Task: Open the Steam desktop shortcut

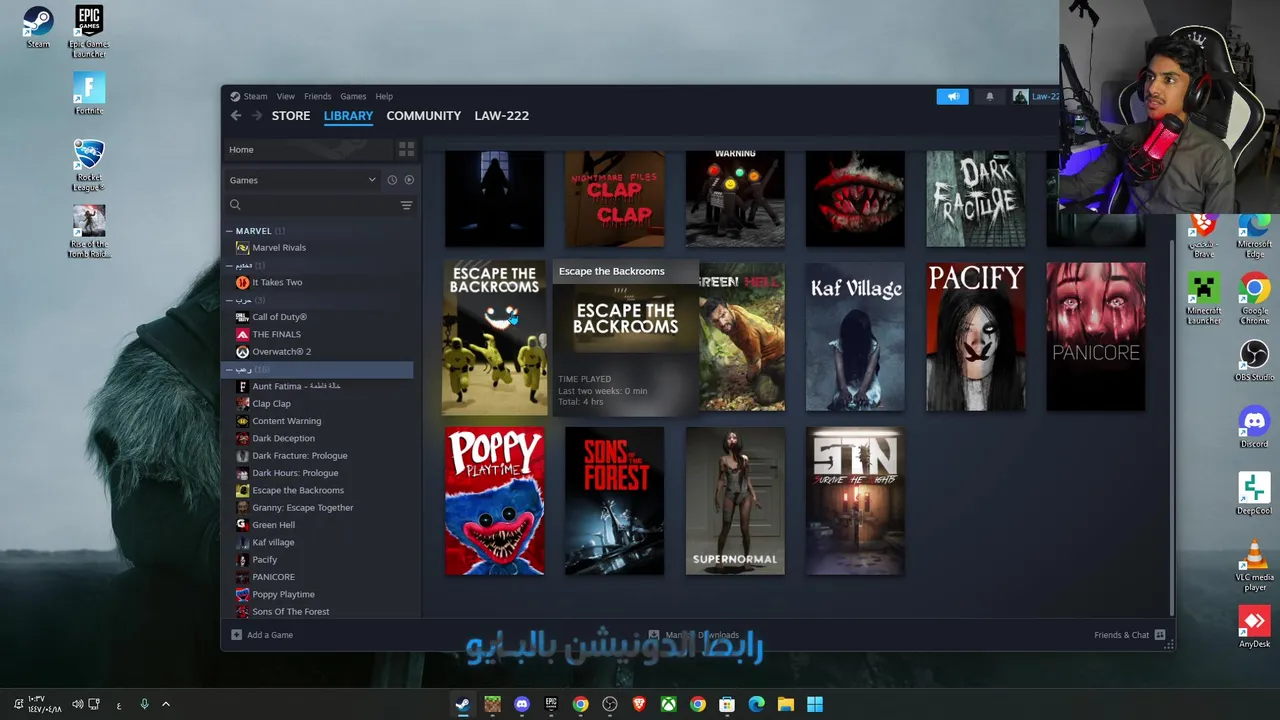Action: 38,27
